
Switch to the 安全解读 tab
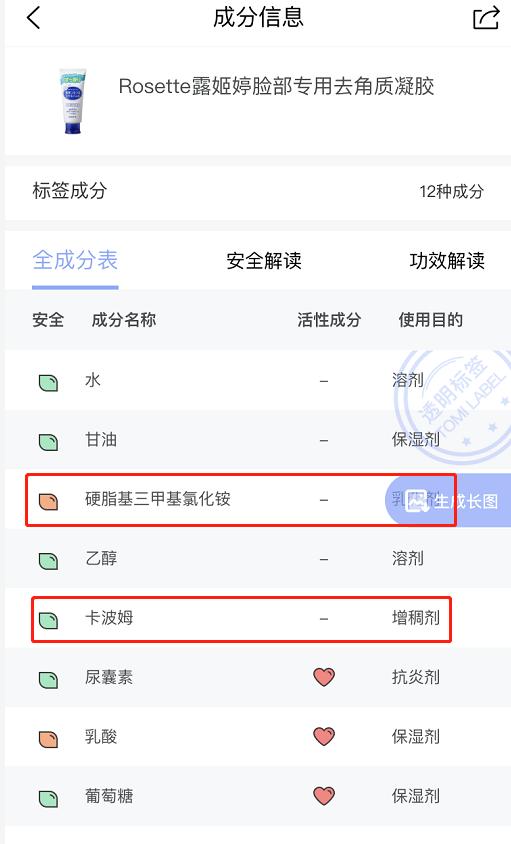pyautogui.click(x=263, y=261)
